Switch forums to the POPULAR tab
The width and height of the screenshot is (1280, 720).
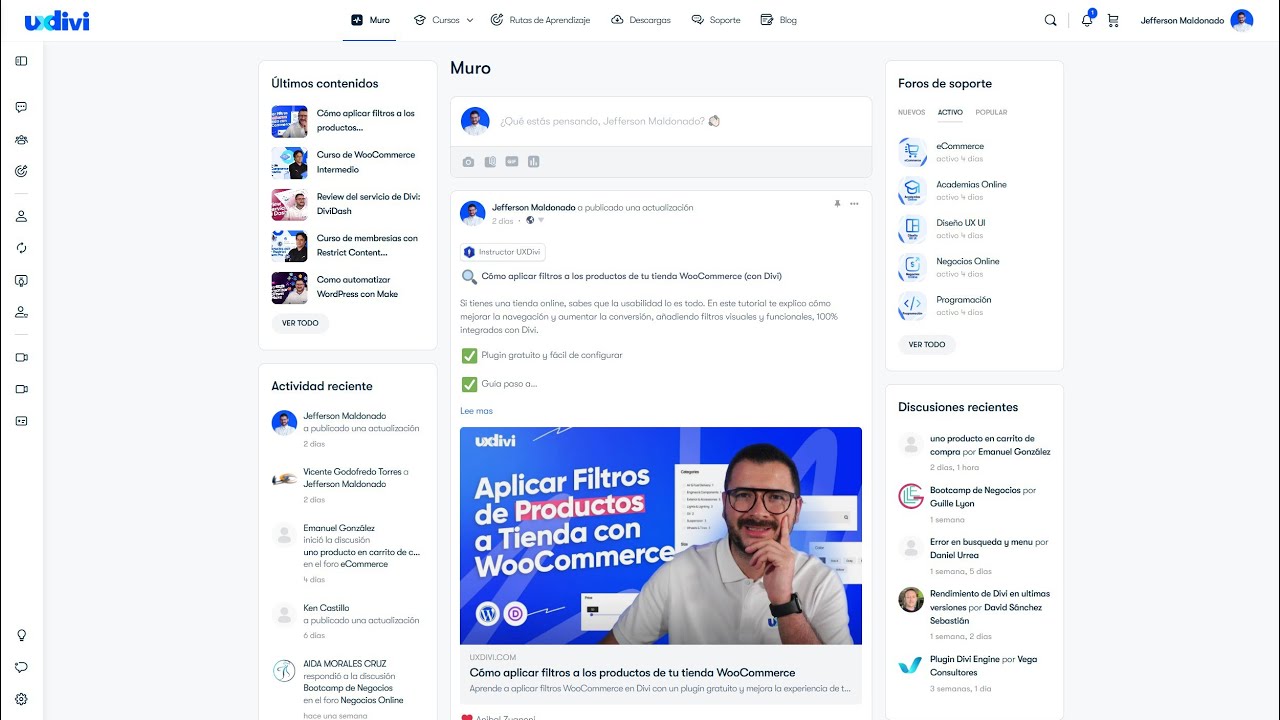(991, 113)
